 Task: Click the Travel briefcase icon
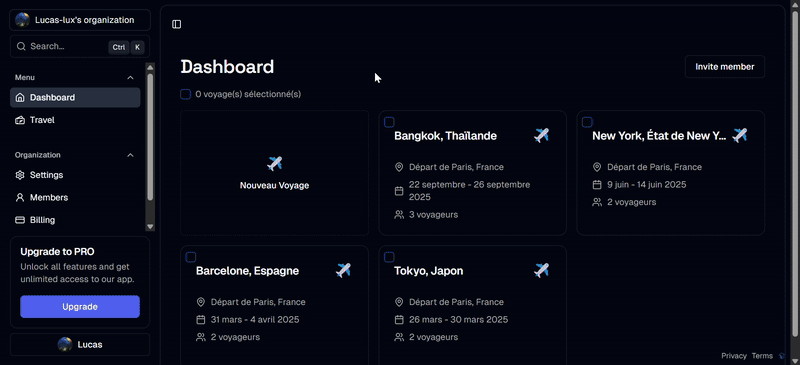click(20, 120)
